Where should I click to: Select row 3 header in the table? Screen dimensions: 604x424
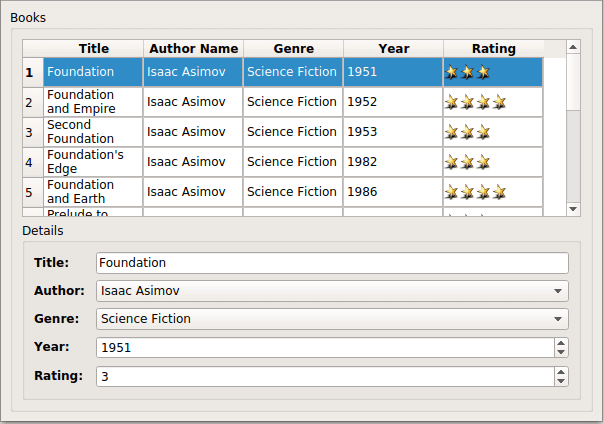[x=30, y=132]
